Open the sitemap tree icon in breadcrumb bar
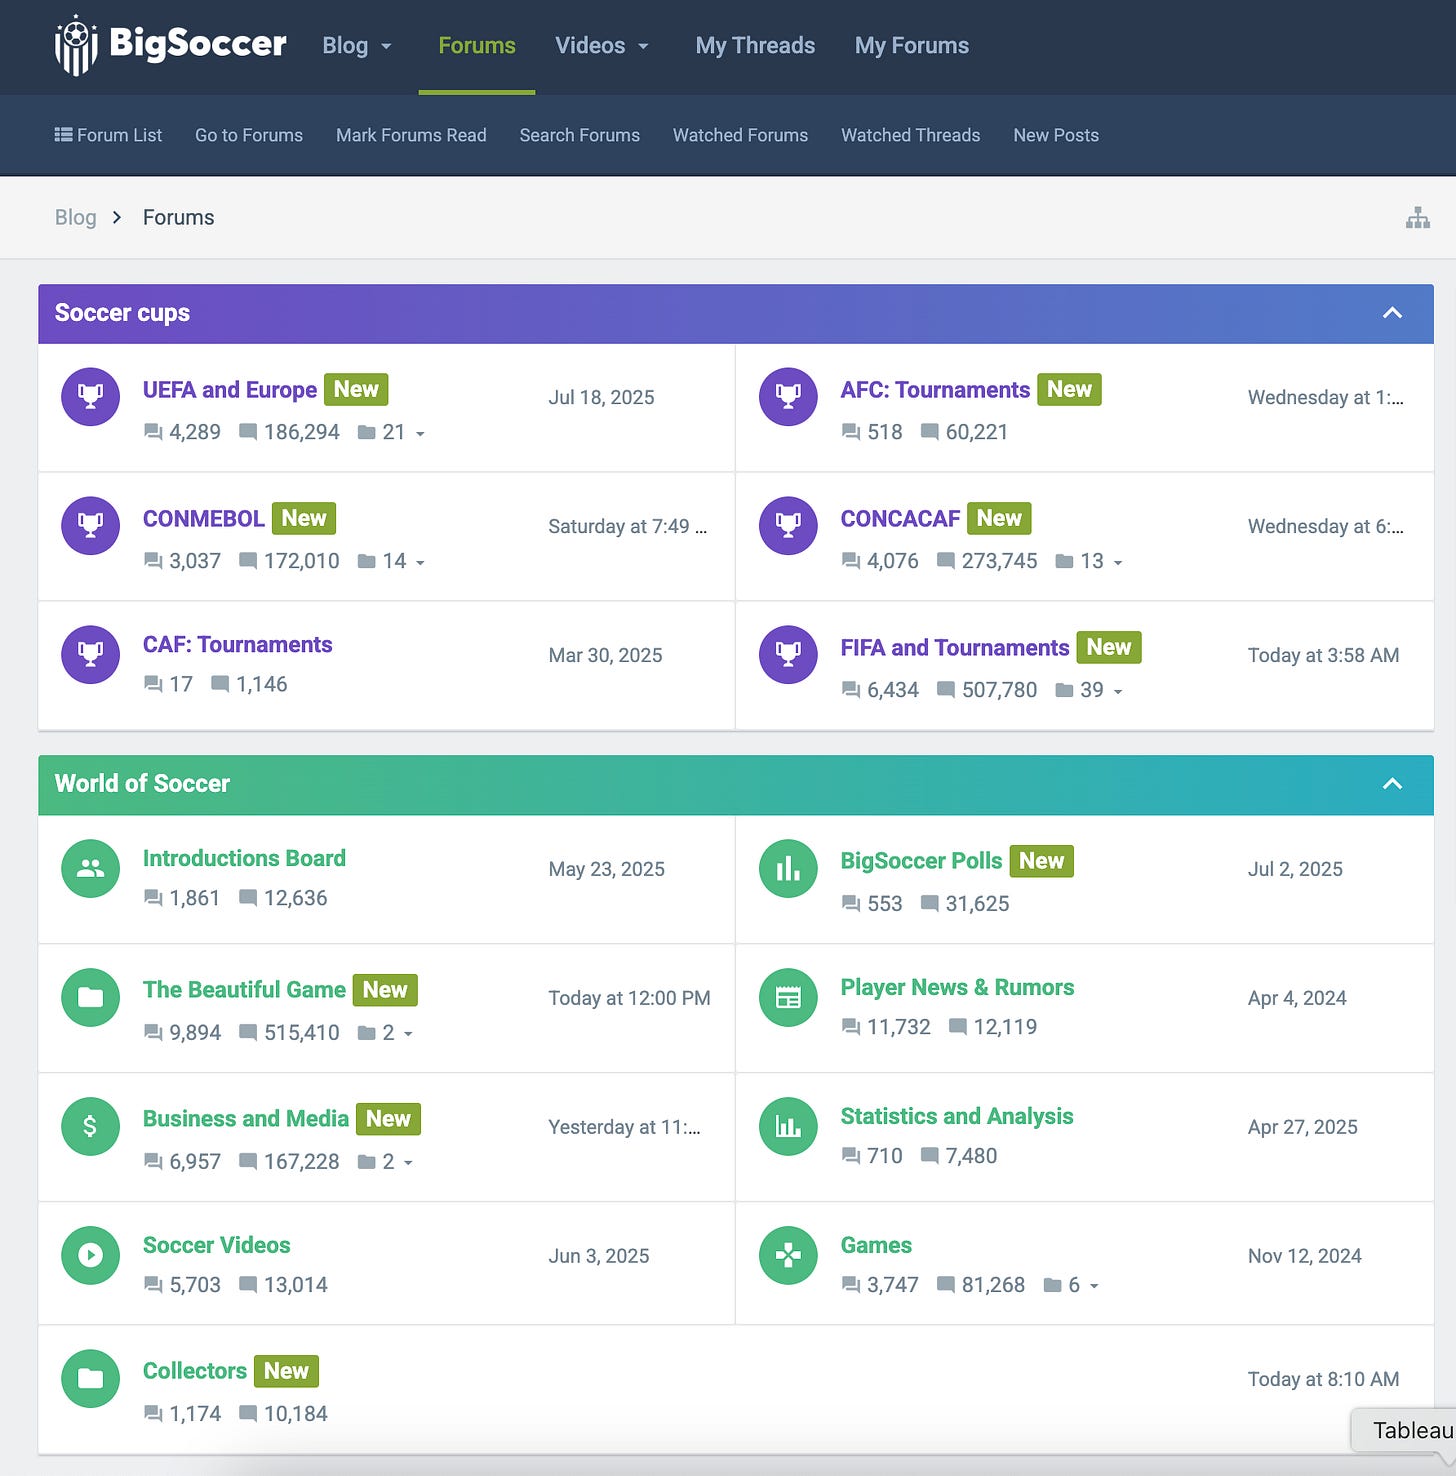 (x=1417, y=218)
